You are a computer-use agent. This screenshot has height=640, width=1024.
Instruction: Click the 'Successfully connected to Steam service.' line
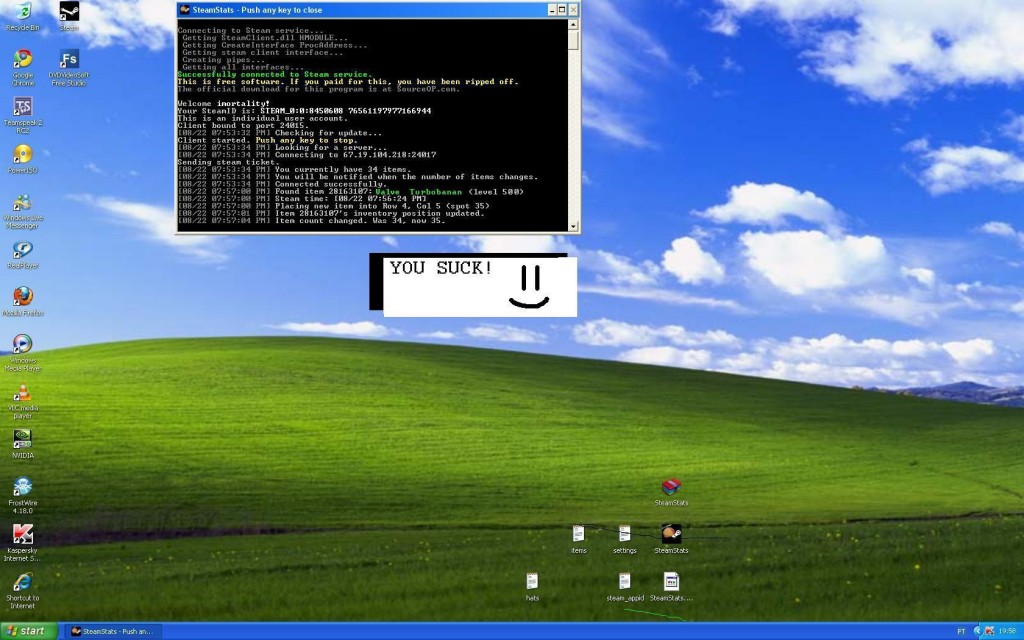pos(275,74)
